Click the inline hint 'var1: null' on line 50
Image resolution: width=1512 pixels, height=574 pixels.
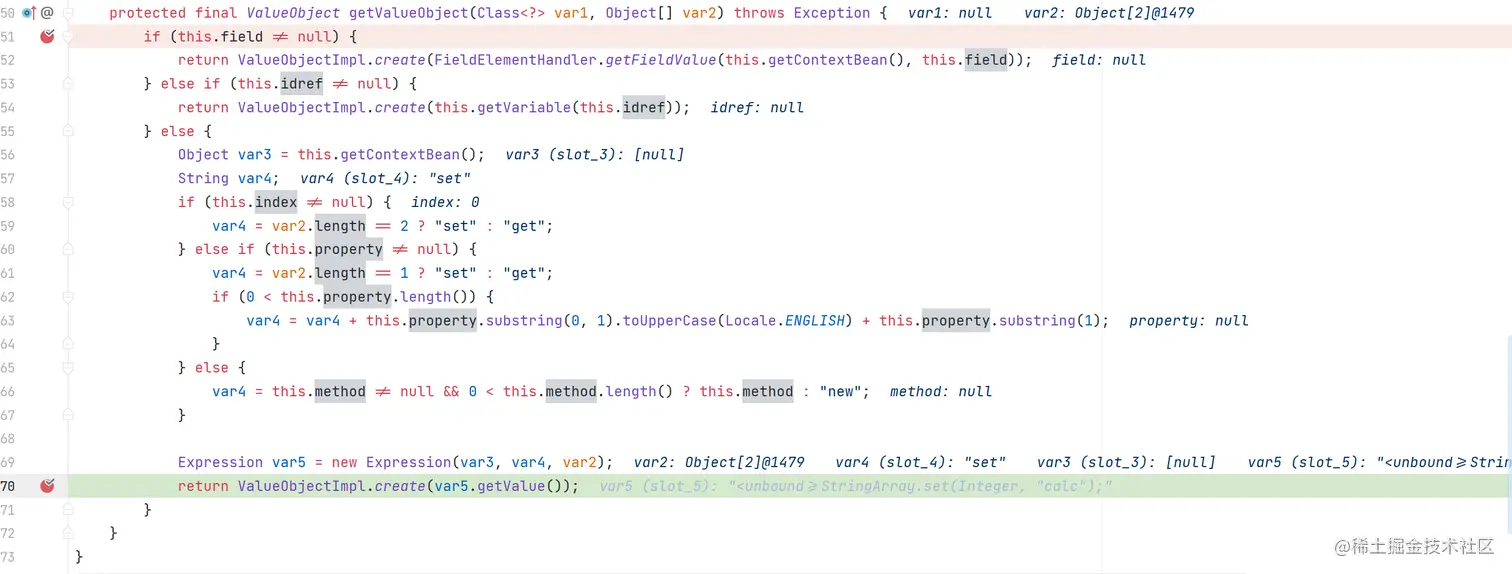[x=950, y=13]
